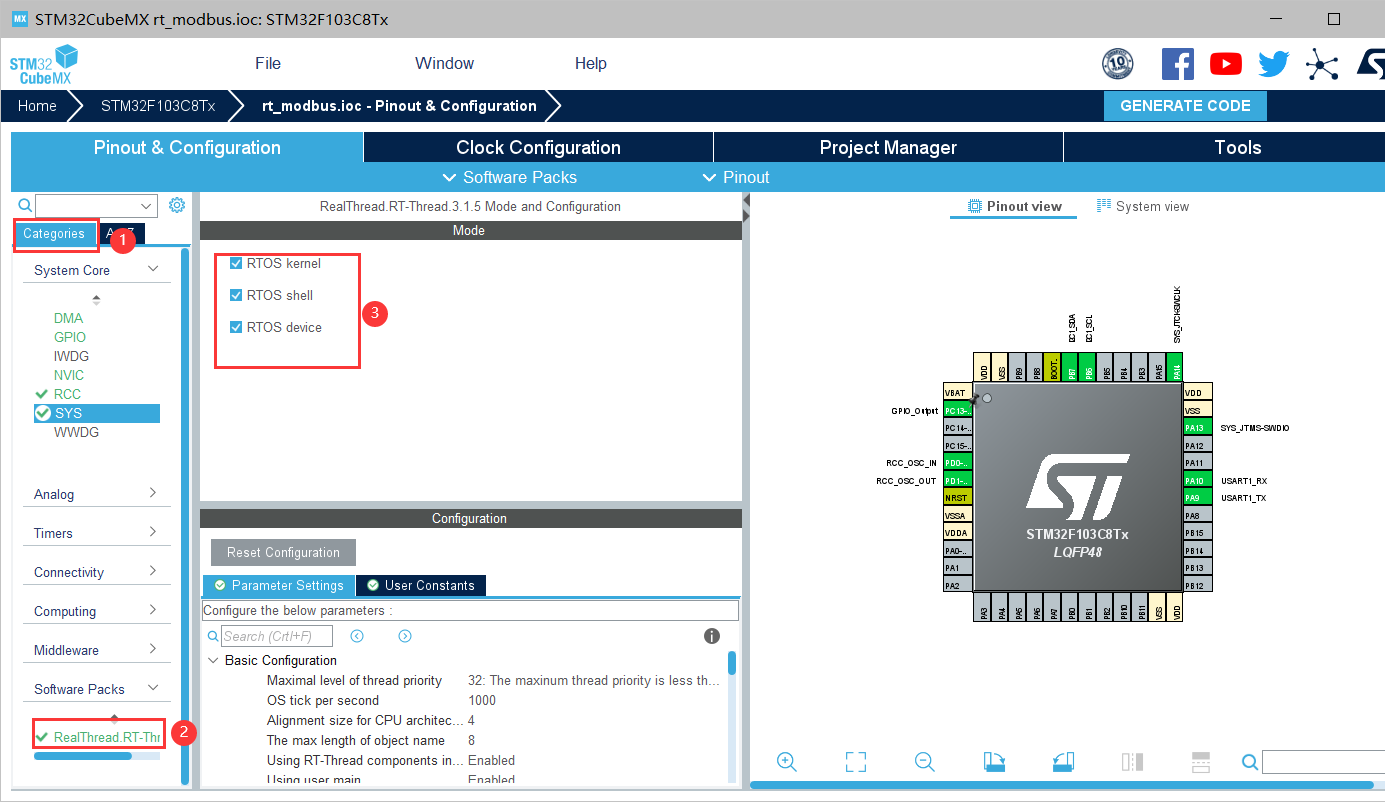Expand the Analog category

pos(153,493)
